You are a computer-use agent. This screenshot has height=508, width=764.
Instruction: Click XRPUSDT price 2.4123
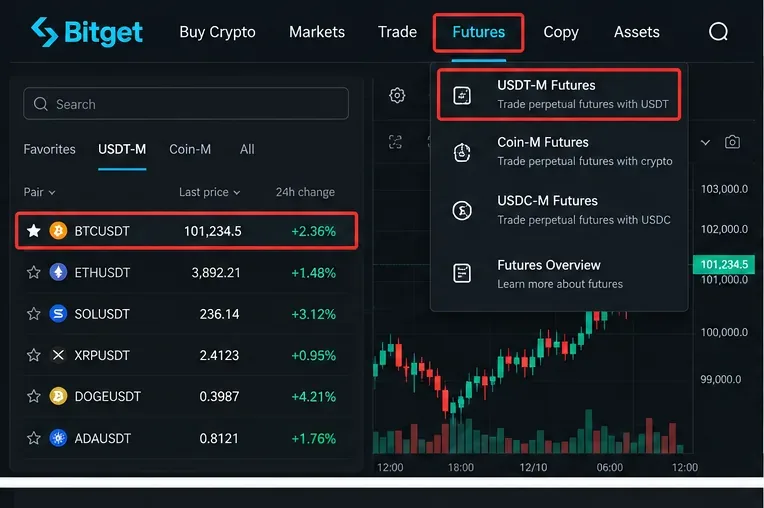219,355
